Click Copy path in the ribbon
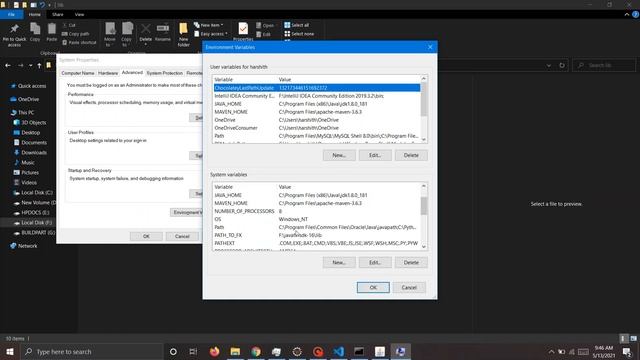 pyautogui.click(x=76, y=34)
